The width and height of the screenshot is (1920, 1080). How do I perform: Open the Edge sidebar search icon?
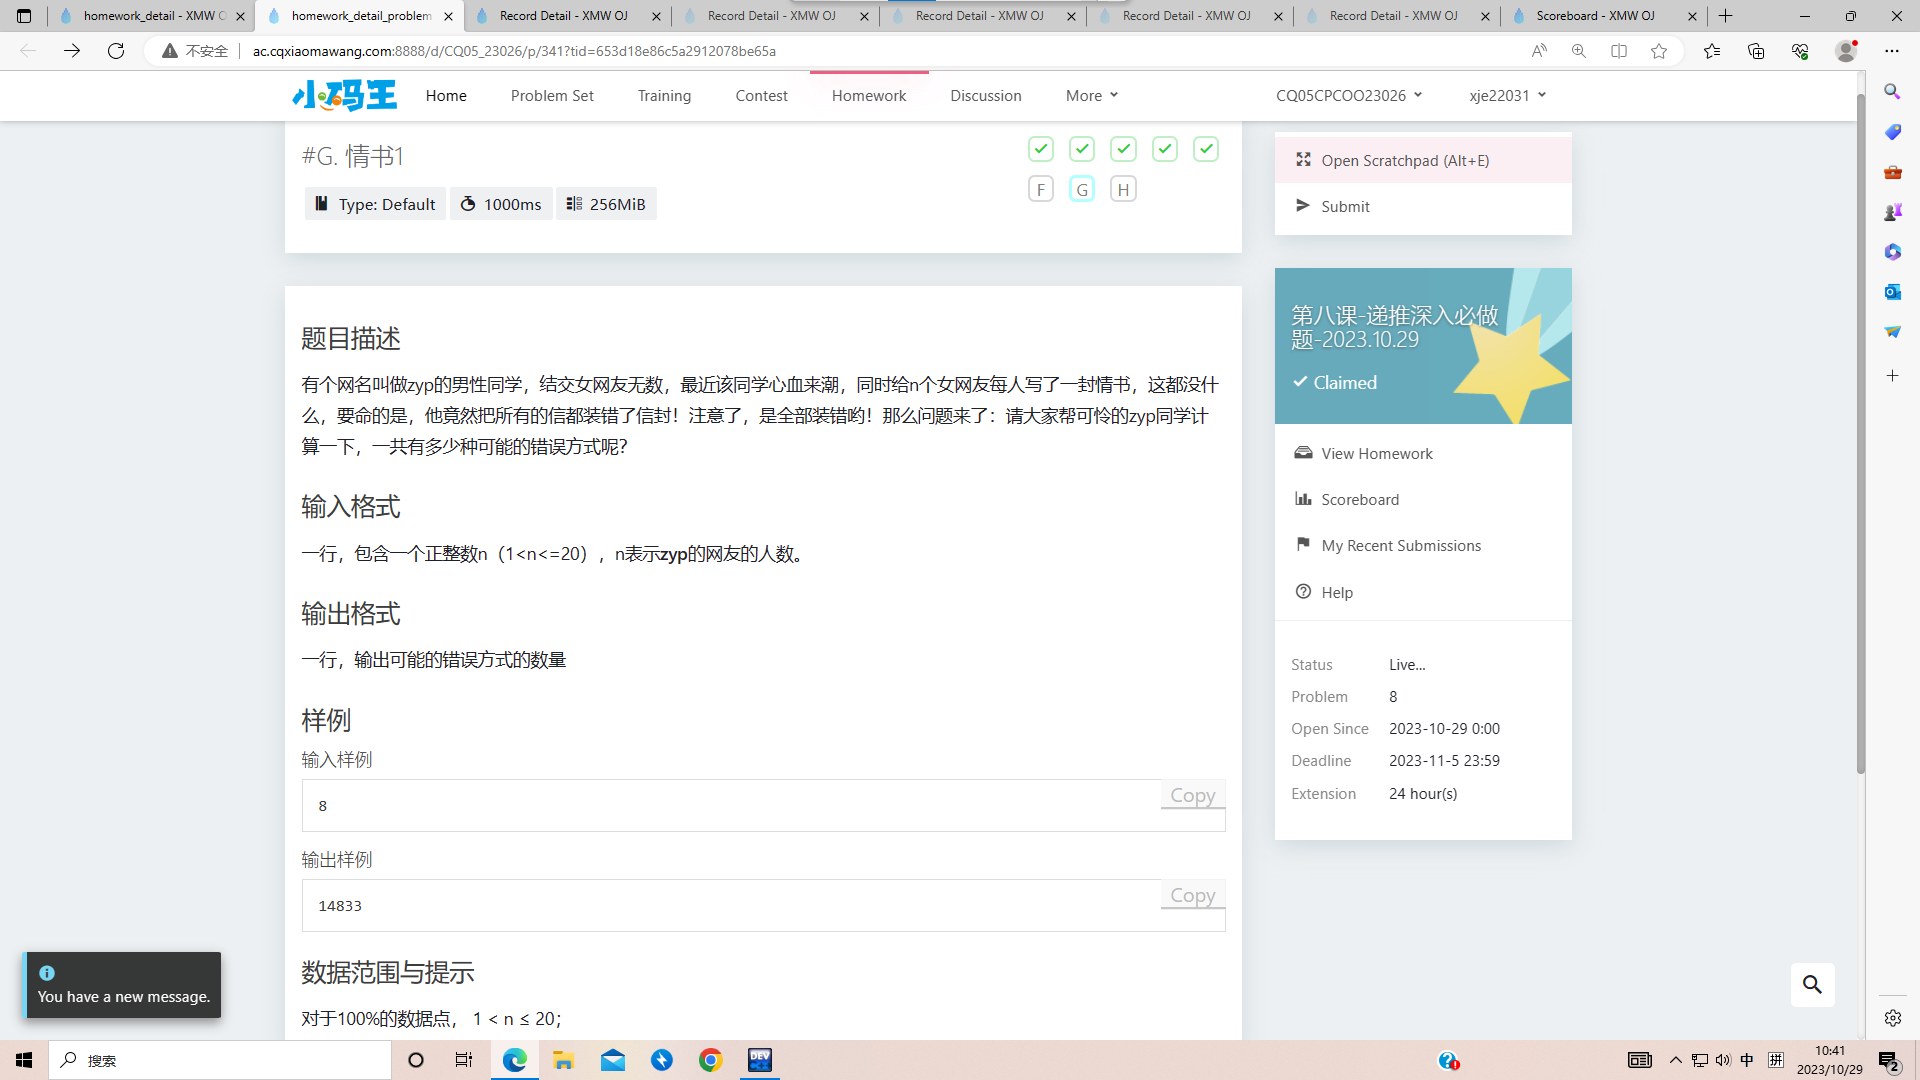tap(1892, 91)
